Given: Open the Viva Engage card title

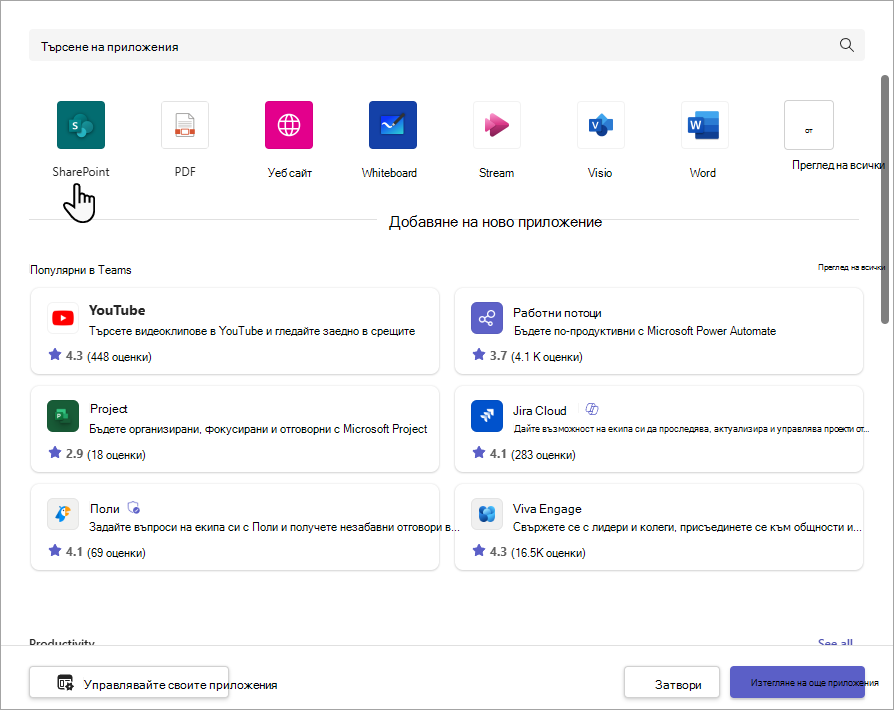Looking at the screenshot, I should [547, 509].
